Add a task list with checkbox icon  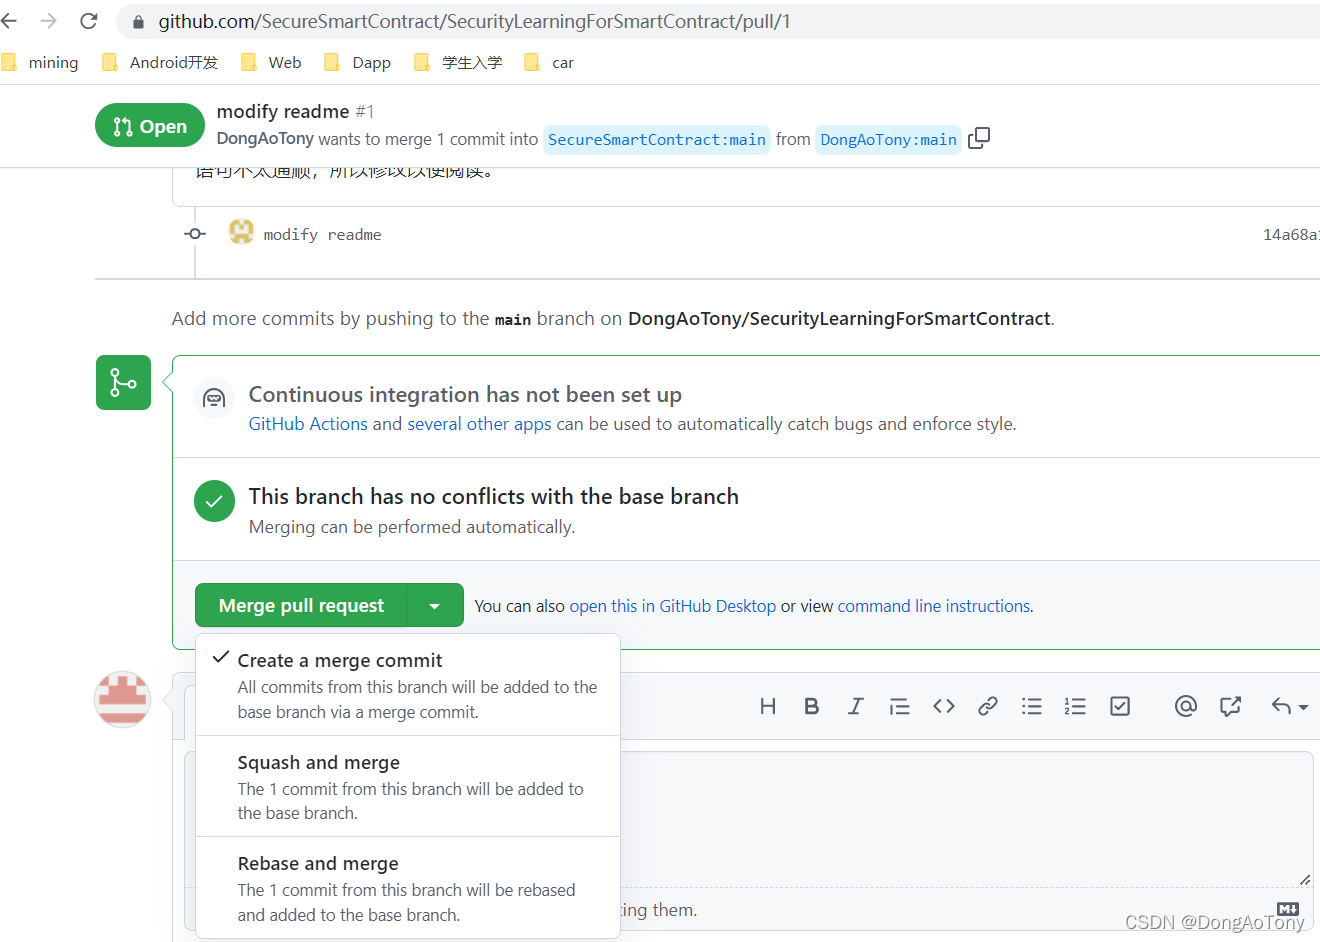[x=1120, y=706]
